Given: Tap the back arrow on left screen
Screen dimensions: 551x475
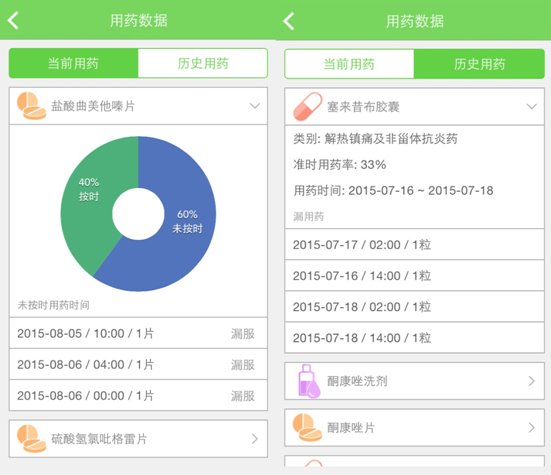Looking at the screenshot, I should (13, 20).
